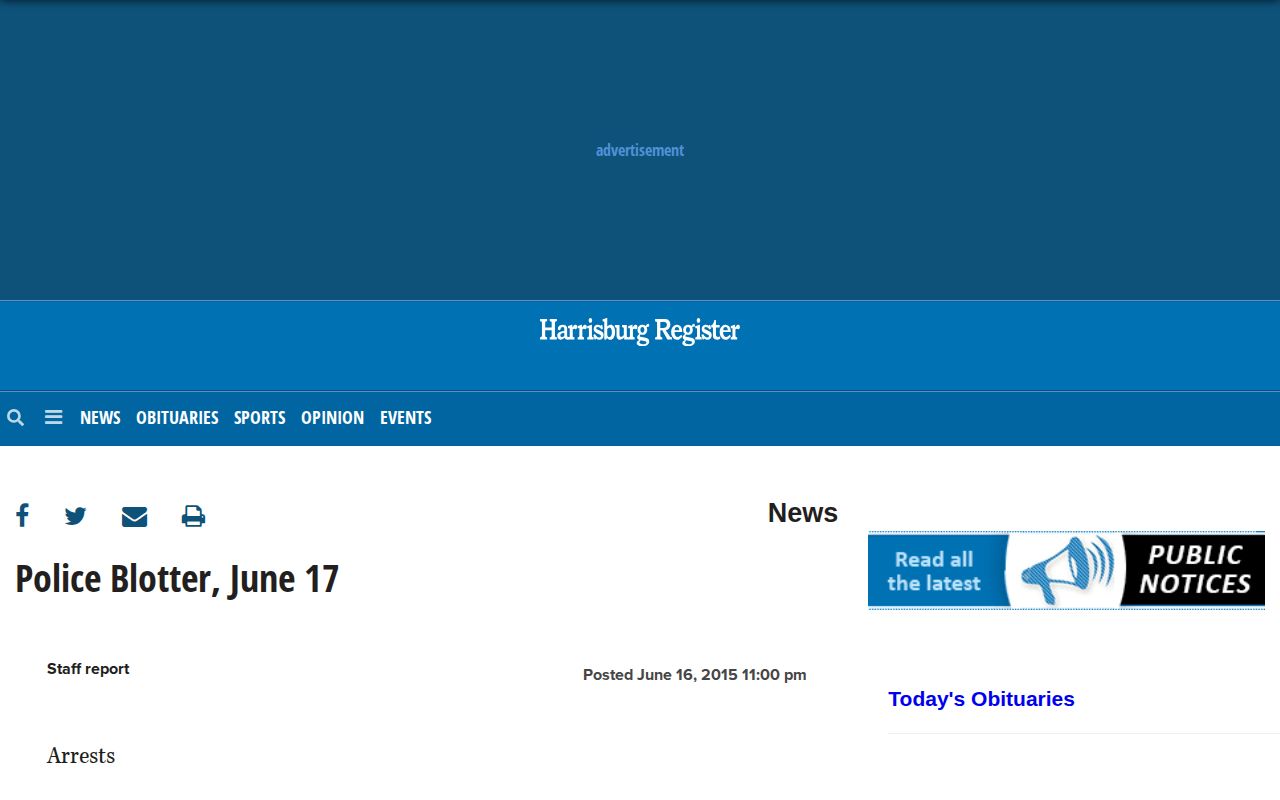Image resolution: width=1280 pixels, height=800 pixels.
Task: Share article on Facebook
Action: point(22,516)
